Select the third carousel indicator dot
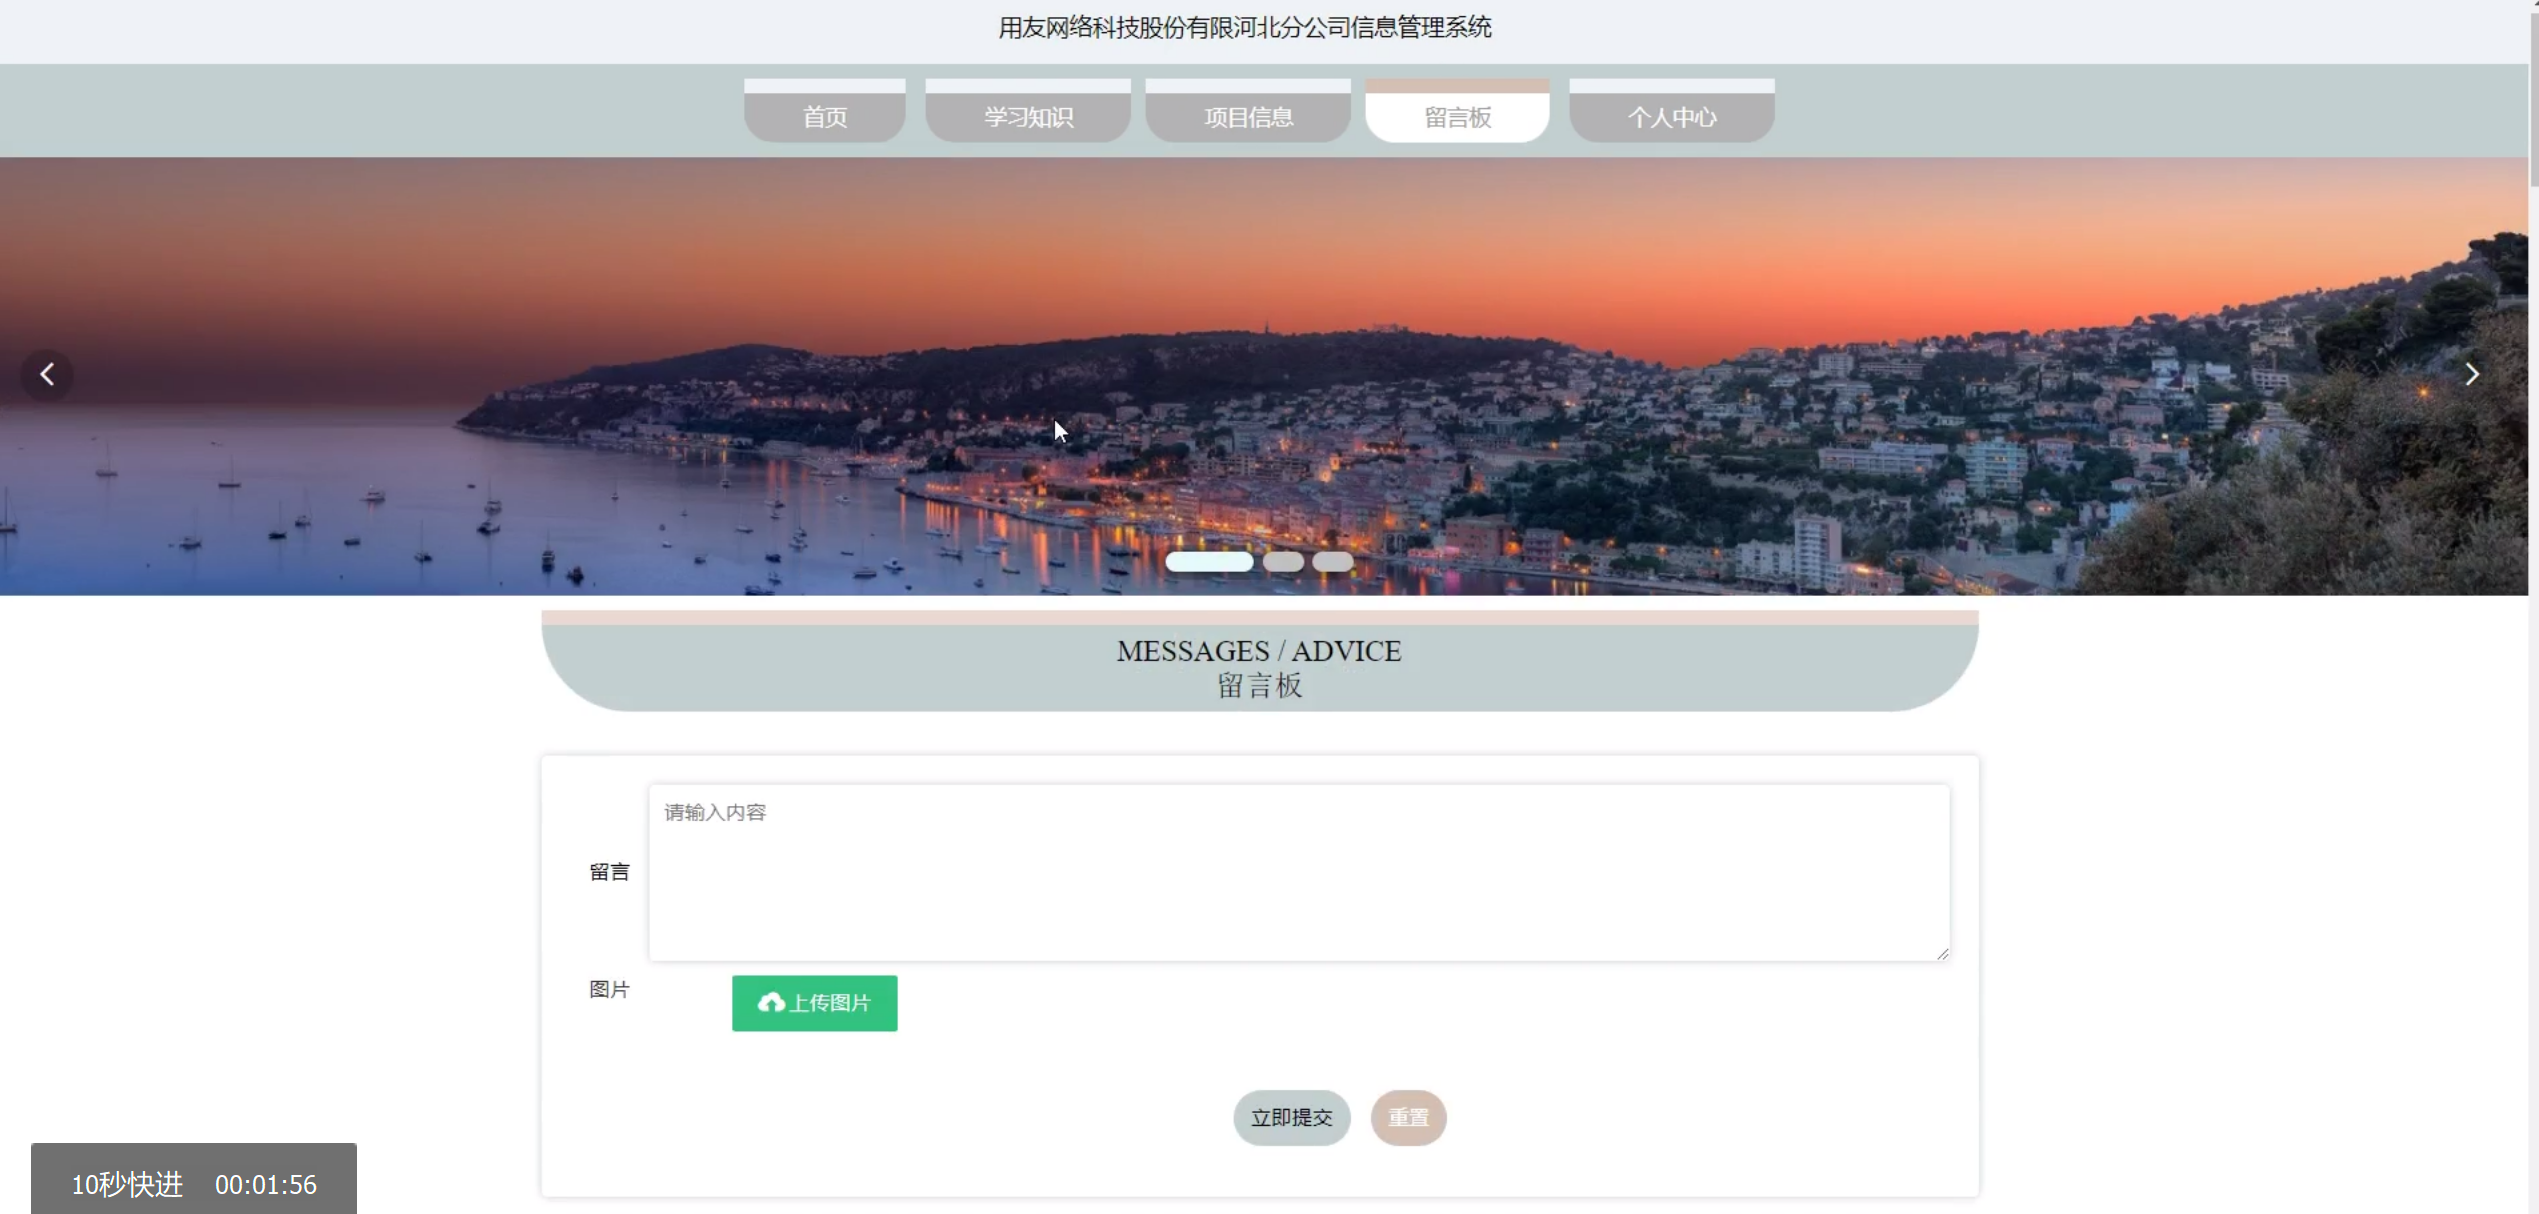The width and height of the screenshot is (2539, 1214). pyautogui.click(x=1332, y=562)
